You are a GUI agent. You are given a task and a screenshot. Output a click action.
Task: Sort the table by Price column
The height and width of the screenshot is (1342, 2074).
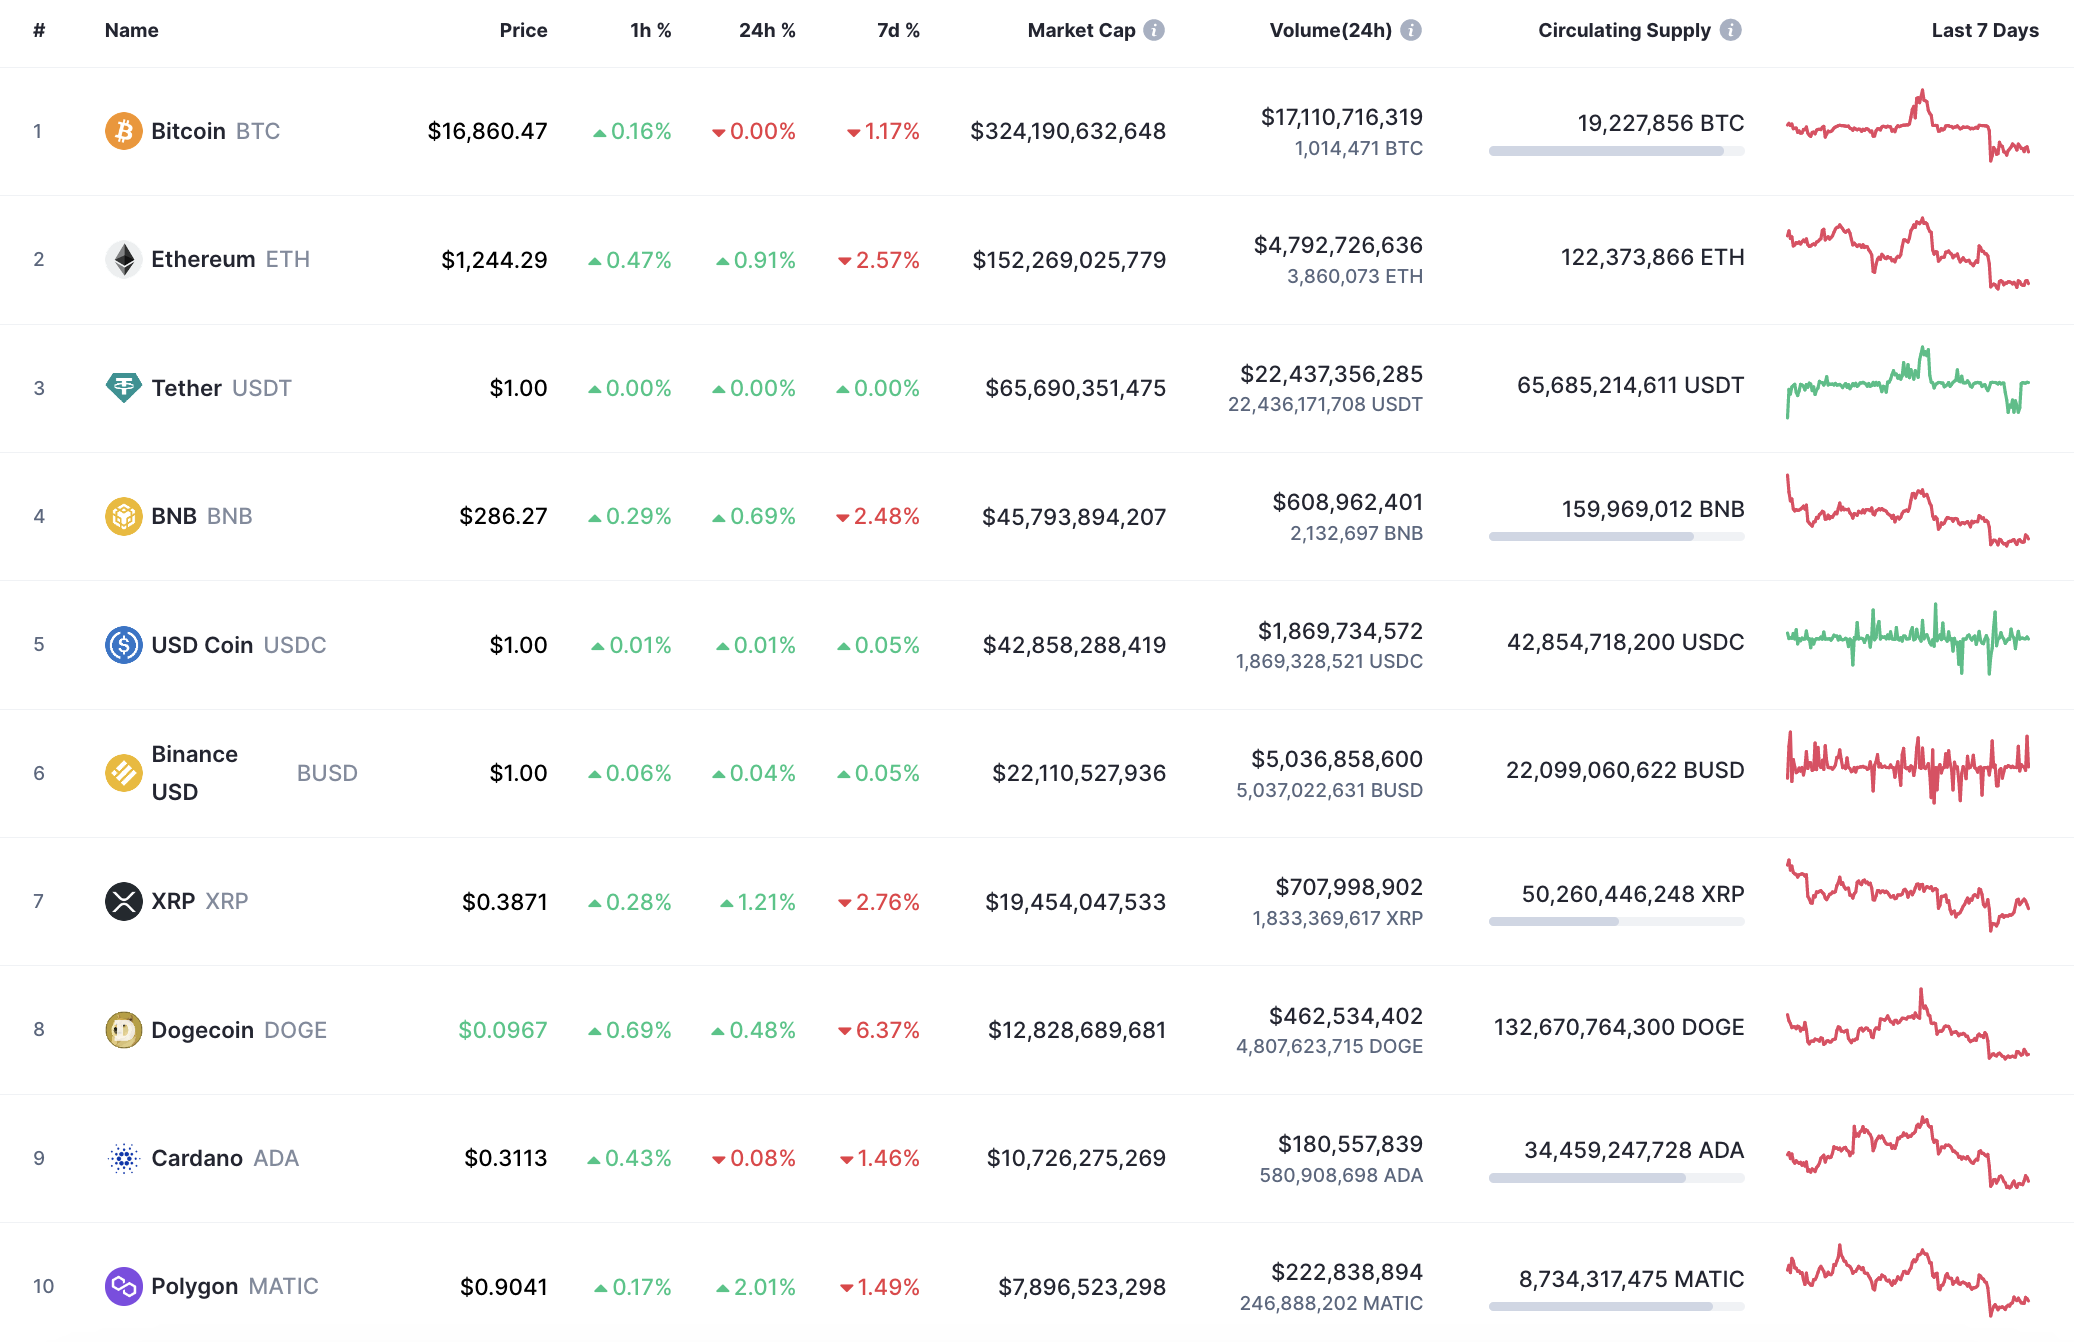pos(523,30)
